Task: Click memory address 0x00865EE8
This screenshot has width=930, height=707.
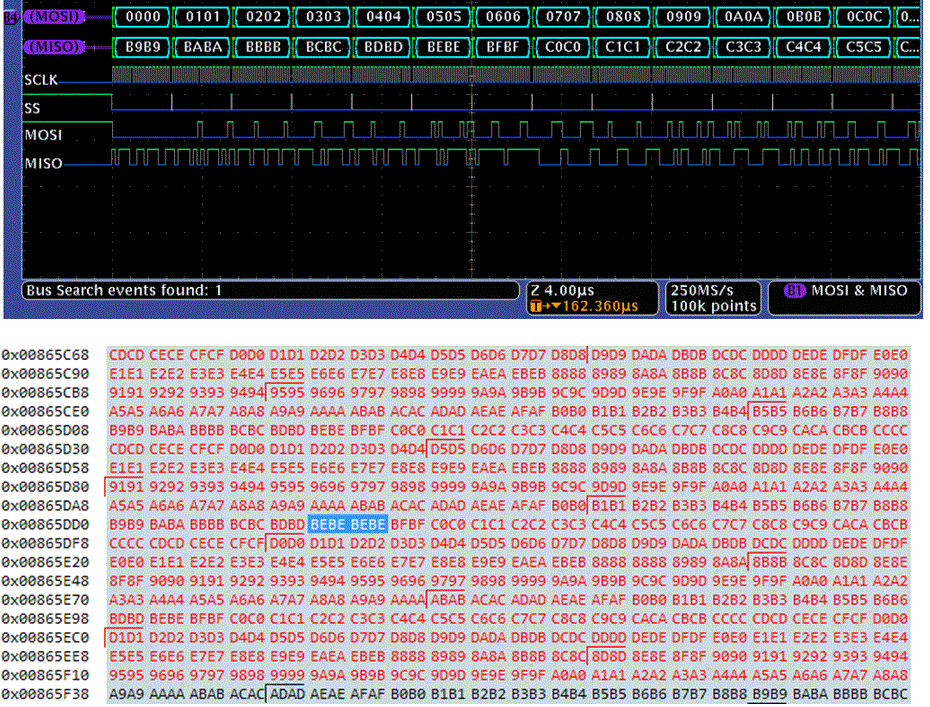Action: 45,657
